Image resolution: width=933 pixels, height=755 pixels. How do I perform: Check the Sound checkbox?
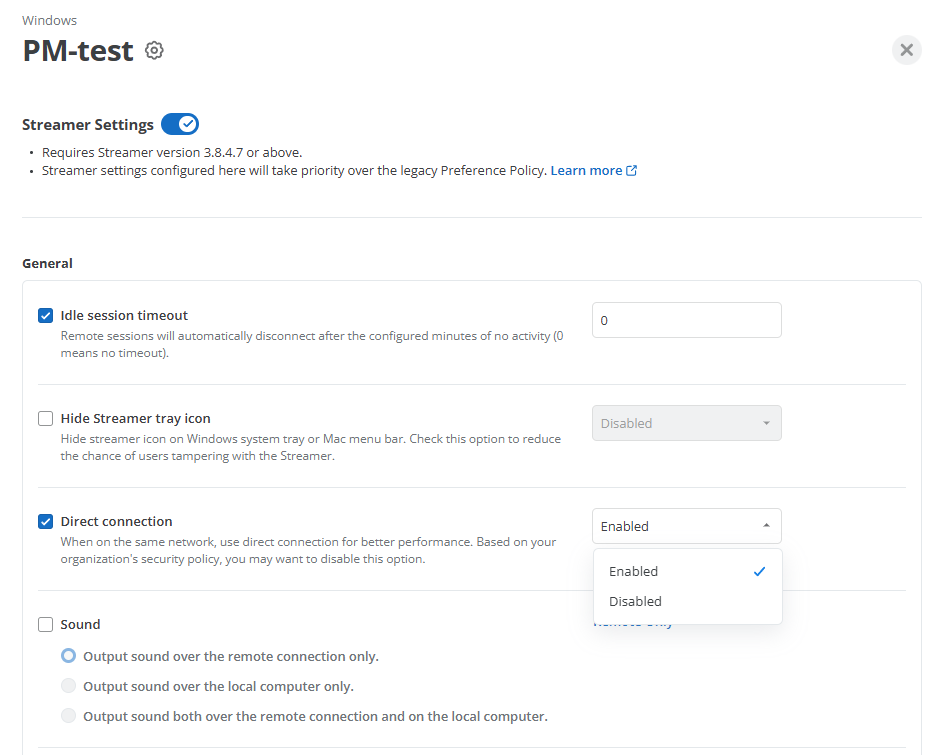45,625
